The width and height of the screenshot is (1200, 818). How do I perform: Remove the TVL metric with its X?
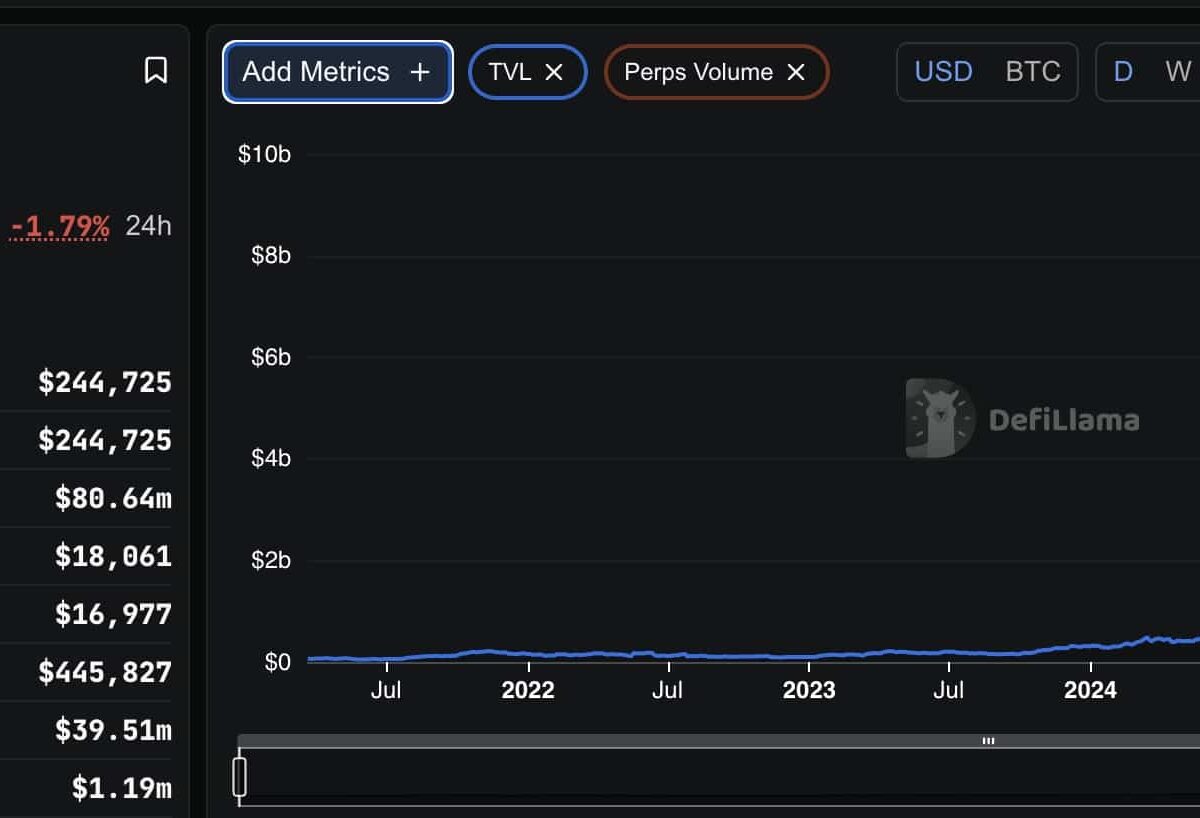(x=554, y=72)
